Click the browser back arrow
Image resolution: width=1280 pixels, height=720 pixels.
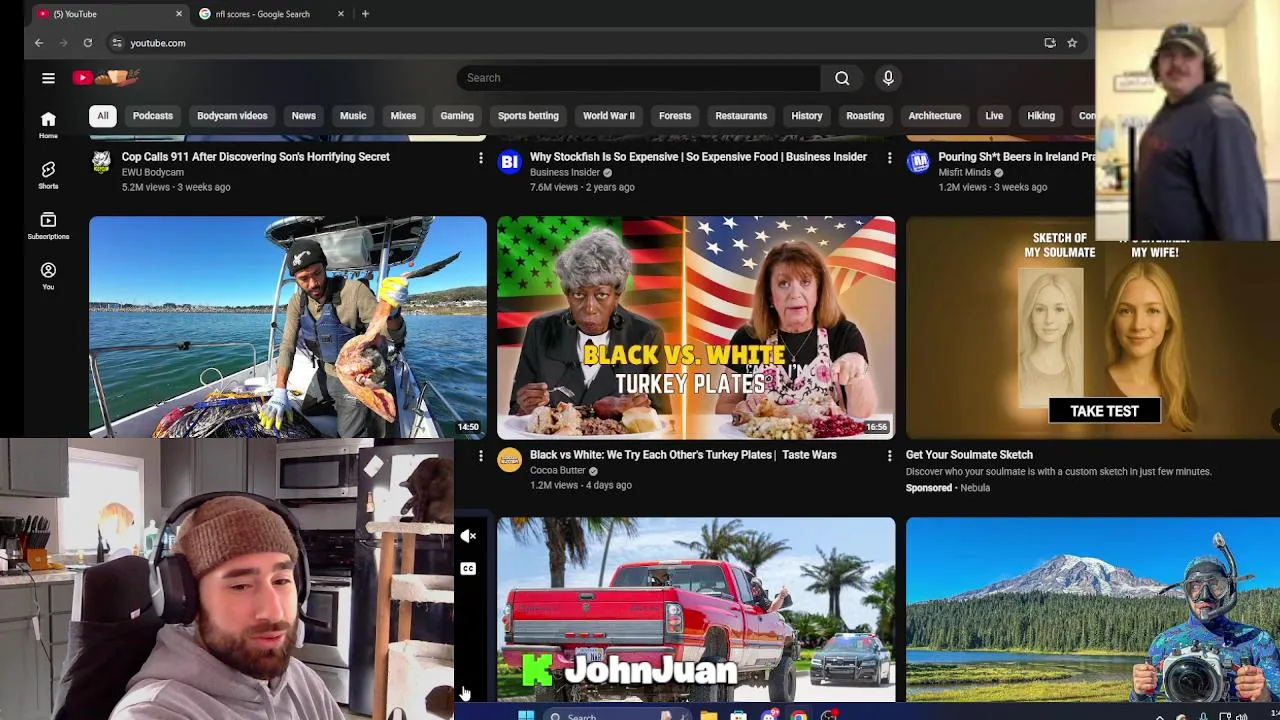[39, 43]
